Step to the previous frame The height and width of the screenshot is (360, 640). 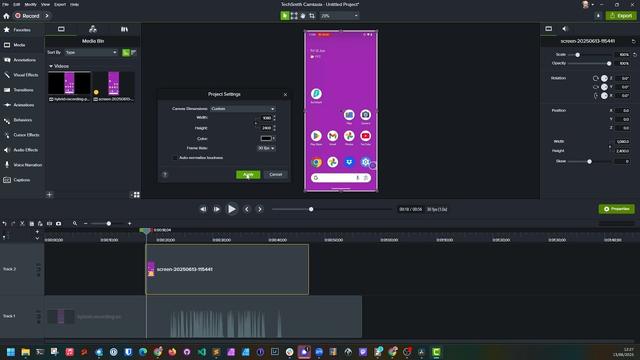[x=203, y=209]
